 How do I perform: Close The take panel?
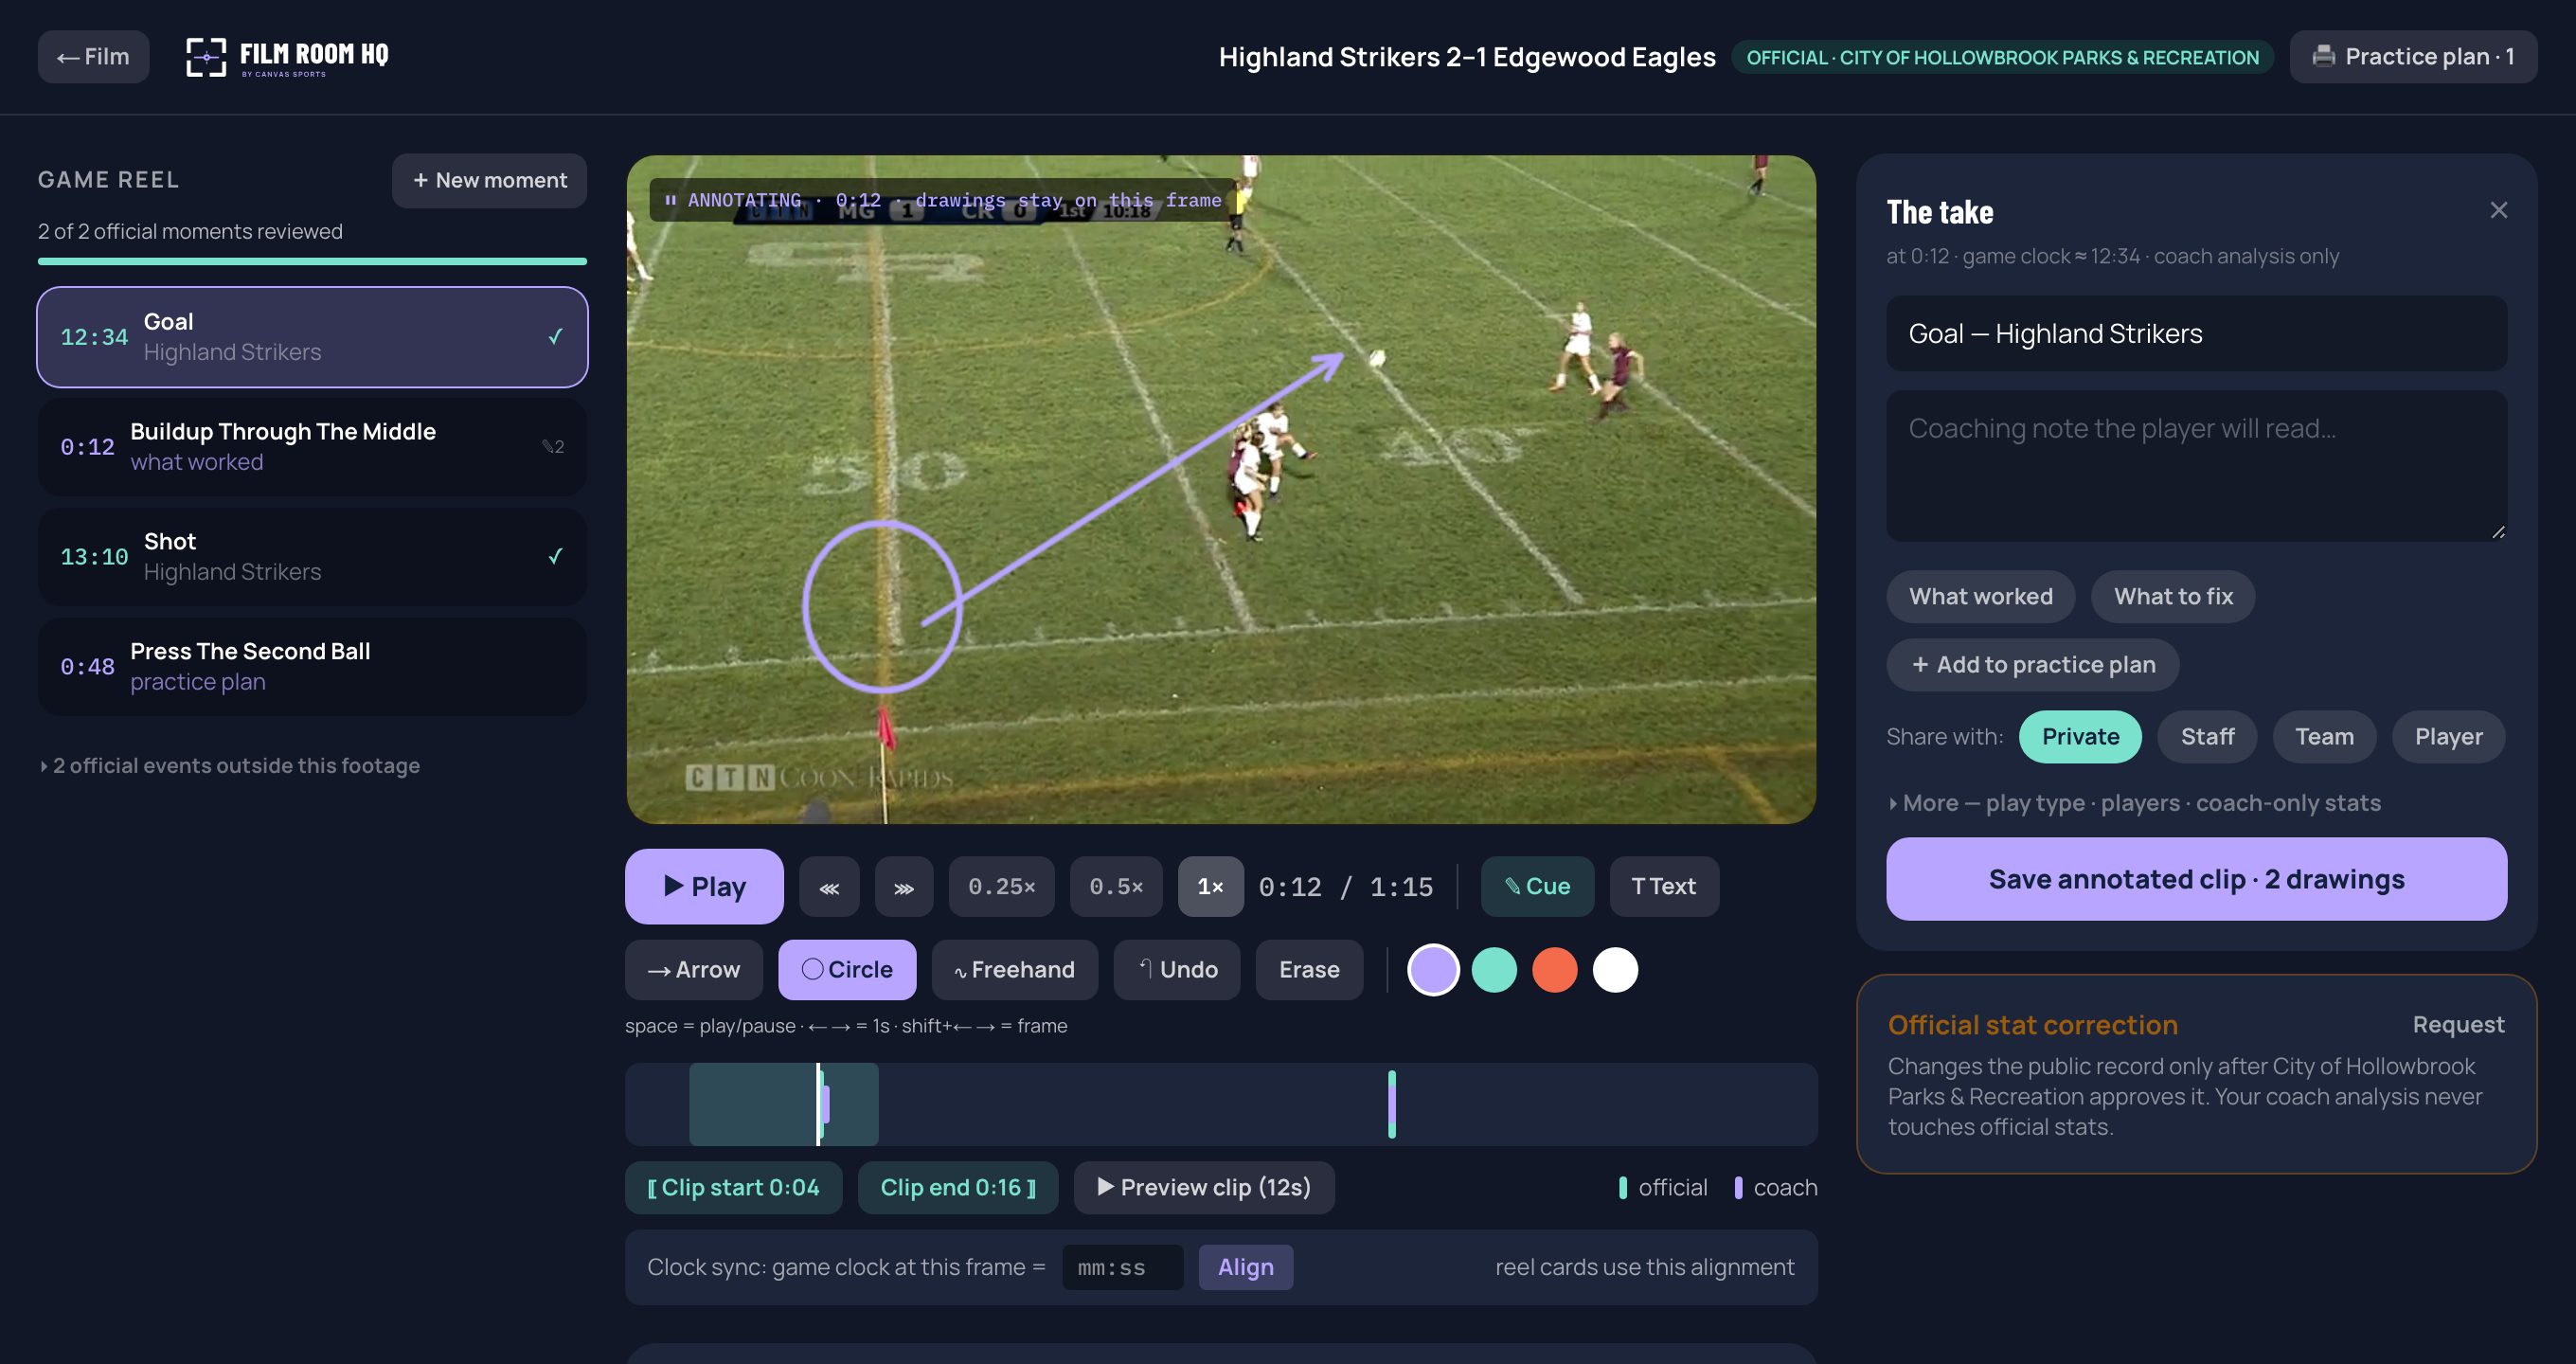pos(2498,210)
